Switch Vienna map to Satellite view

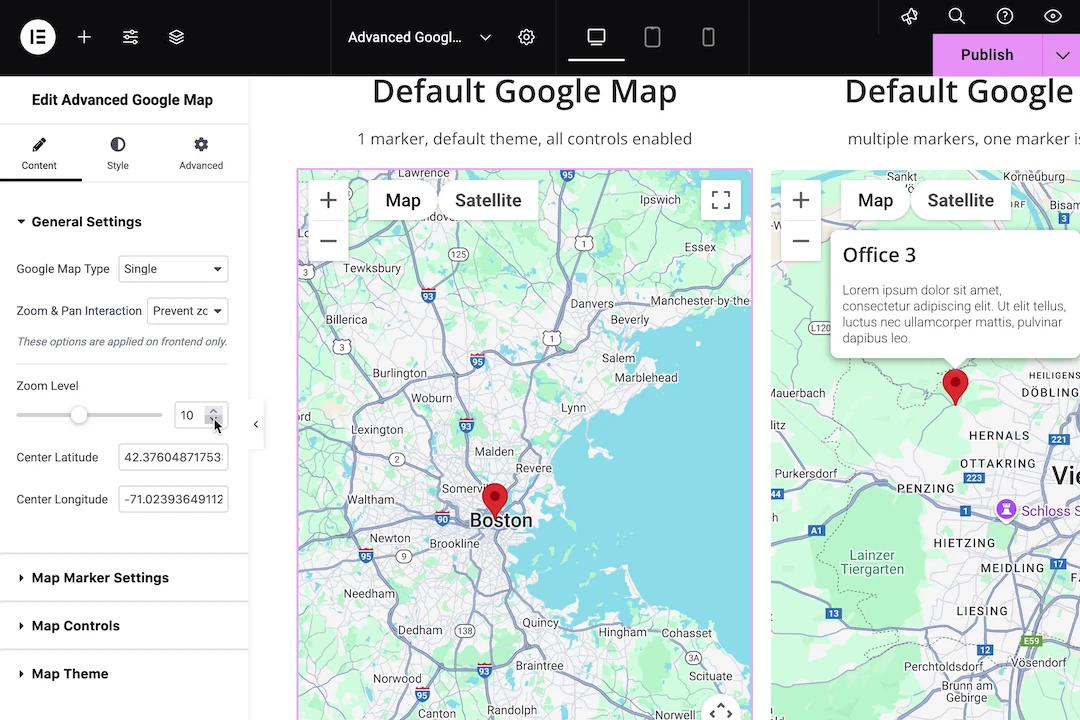[x=960, y=200]
